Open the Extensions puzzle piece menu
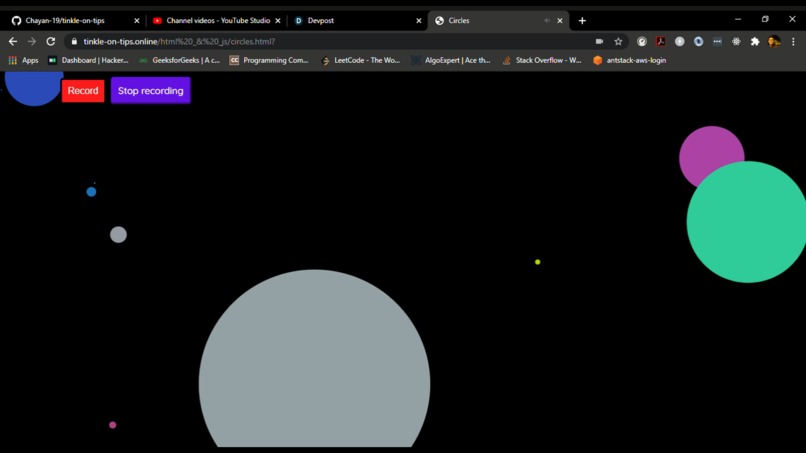Viewport: 806px width, 453px height. (x=755, y=42)
